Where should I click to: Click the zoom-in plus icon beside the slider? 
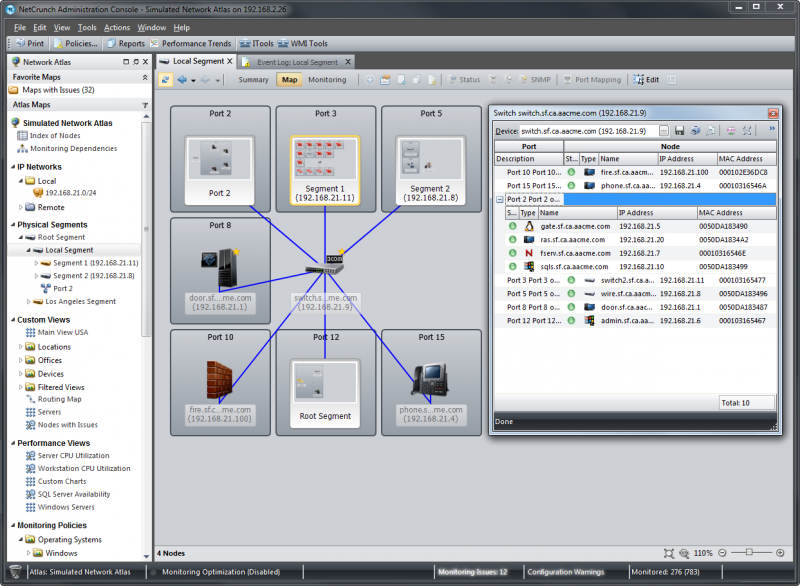780,553
